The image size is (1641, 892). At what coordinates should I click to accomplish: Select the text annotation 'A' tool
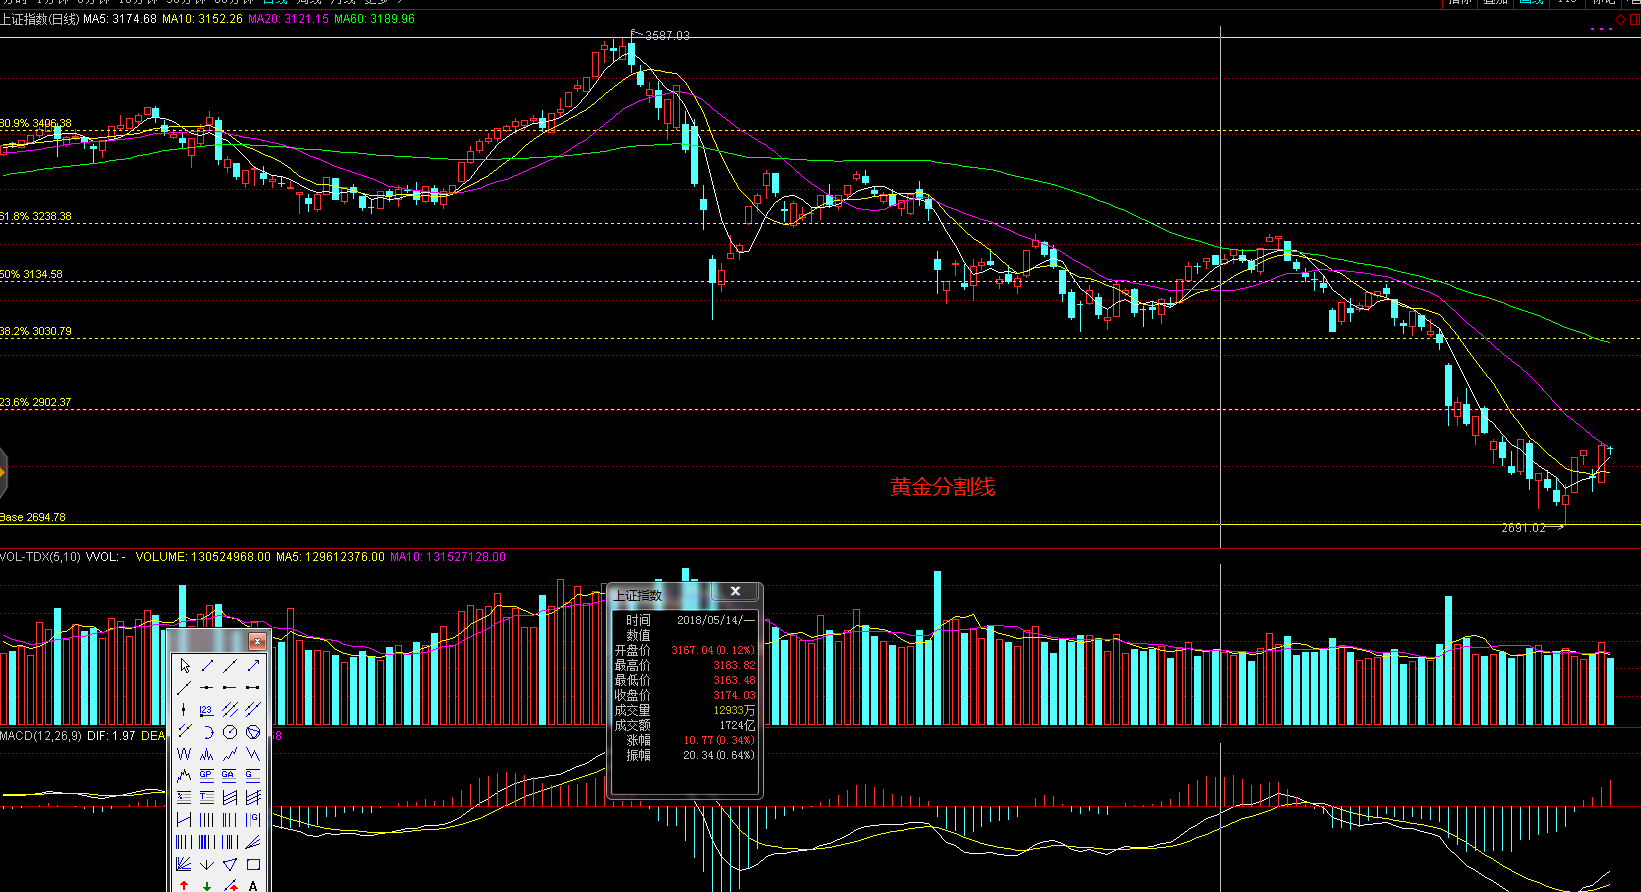pos(253,886)
